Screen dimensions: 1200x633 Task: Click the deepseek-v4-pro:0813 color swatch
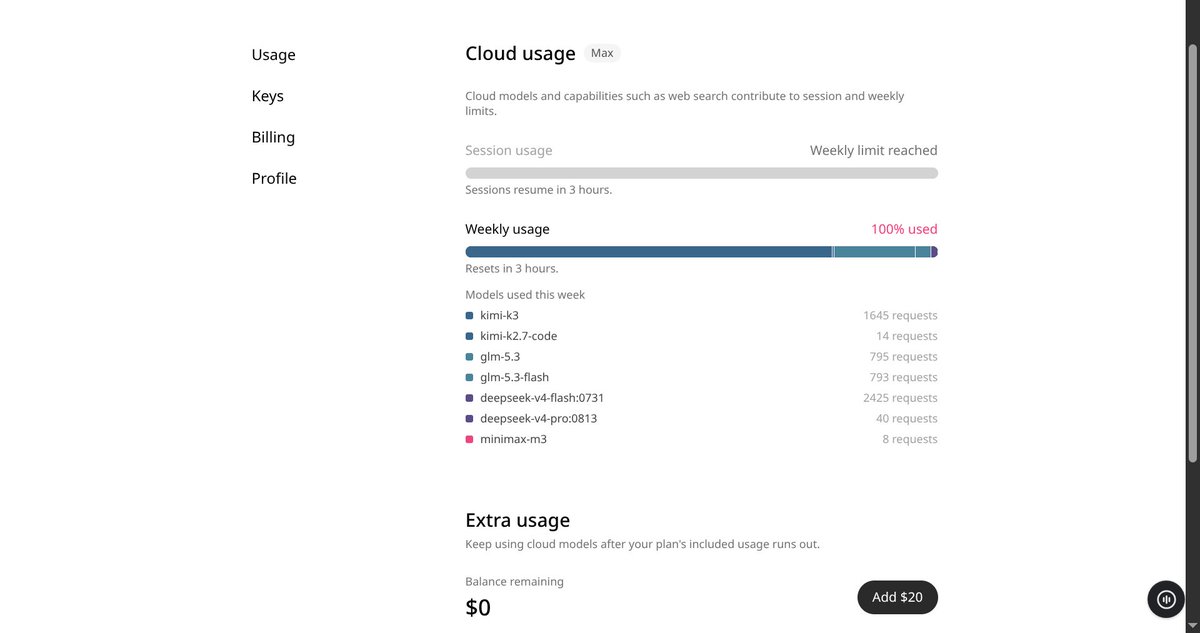[469, 418]
